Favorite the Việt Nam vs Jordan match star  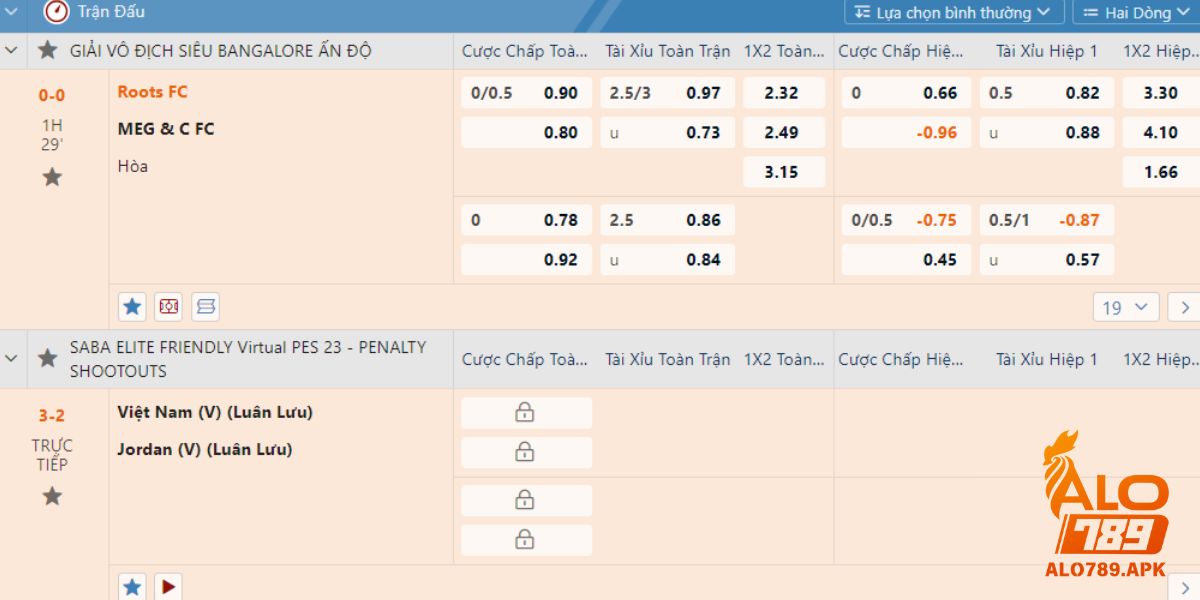[x=52, y=496]
